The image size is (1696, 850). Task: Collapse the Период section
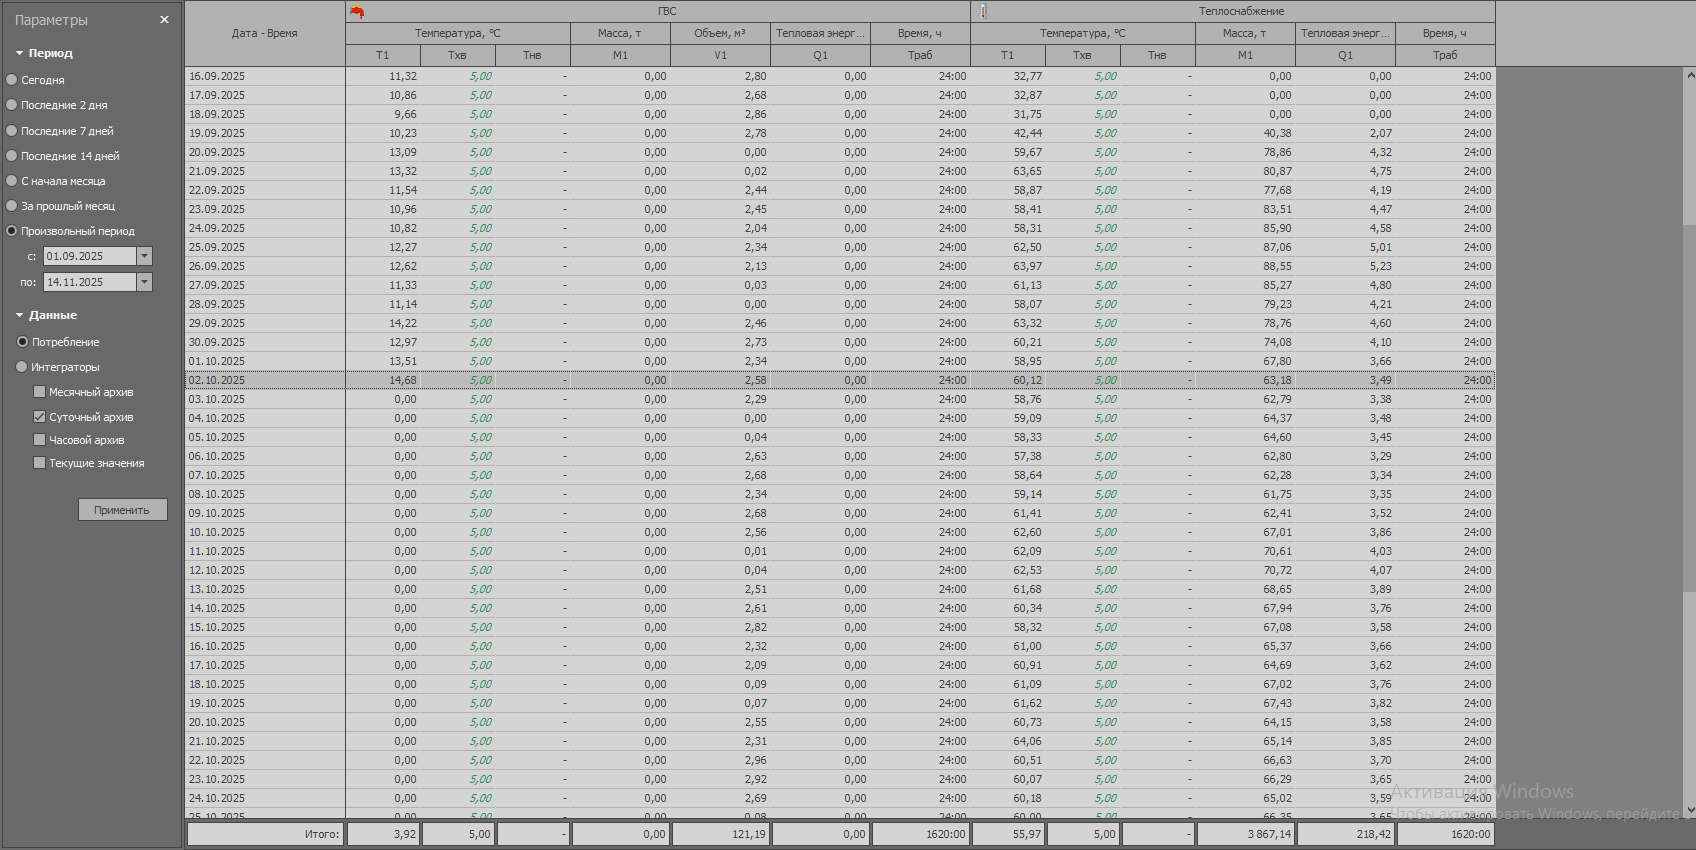pos(19,53)
